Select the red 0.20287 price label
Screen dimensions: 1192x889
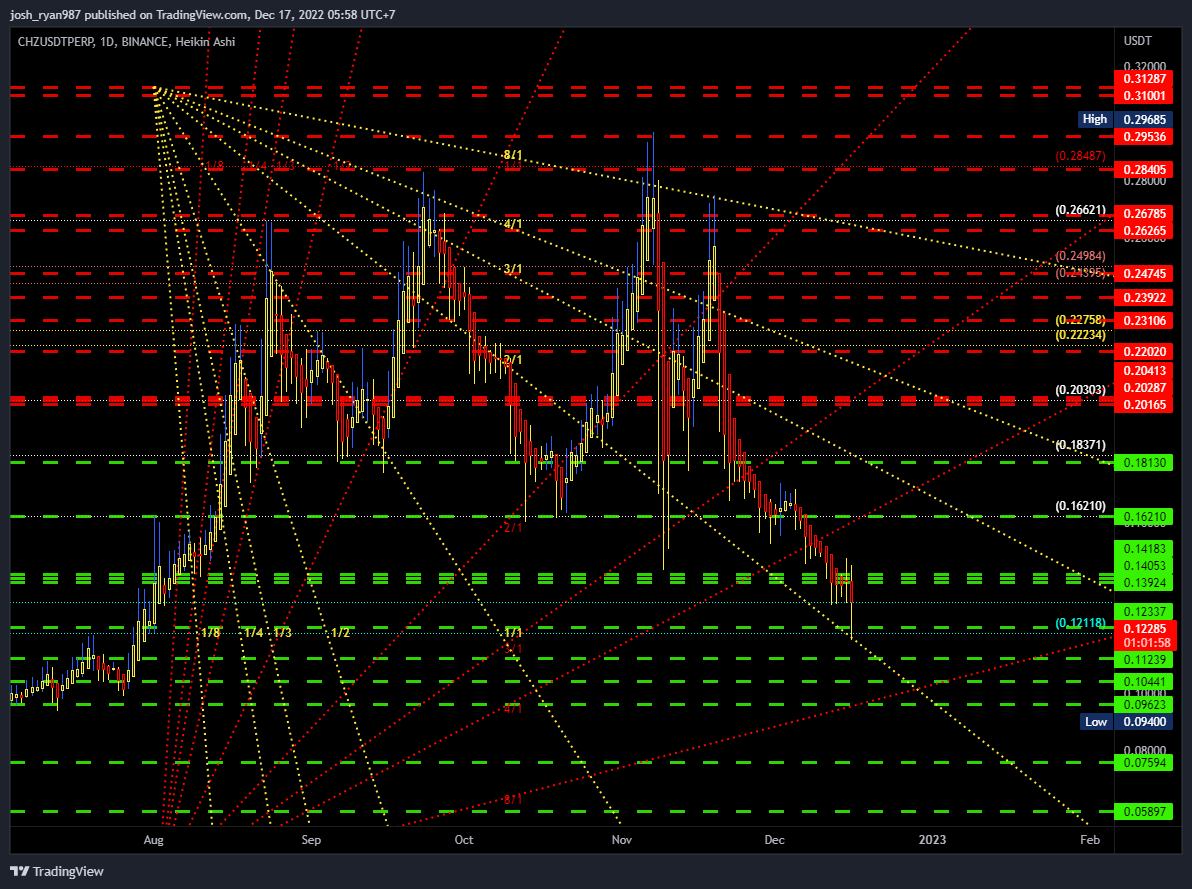[1144, 388]
